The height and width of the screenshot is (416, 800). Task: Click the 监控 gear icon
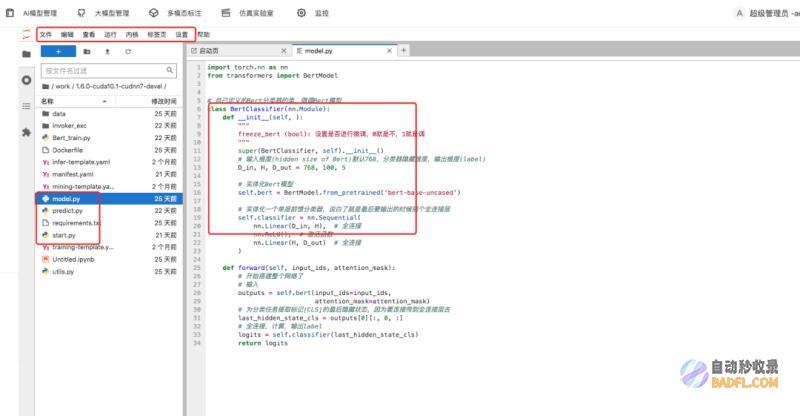click(x=302, y=13)
